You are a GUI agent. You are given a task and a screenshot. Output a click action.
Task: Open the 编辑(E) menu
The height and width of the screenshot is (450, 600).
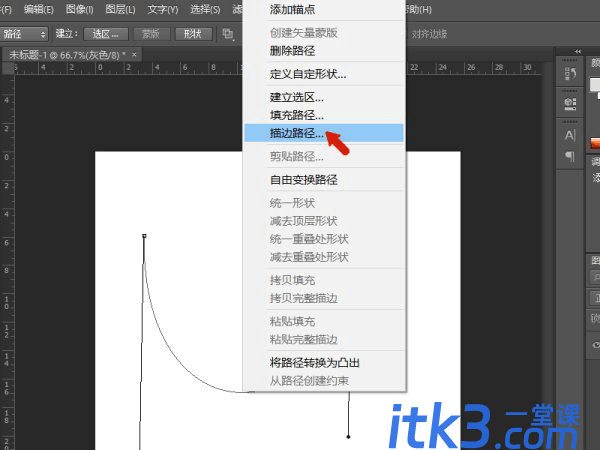coord(38,9)
